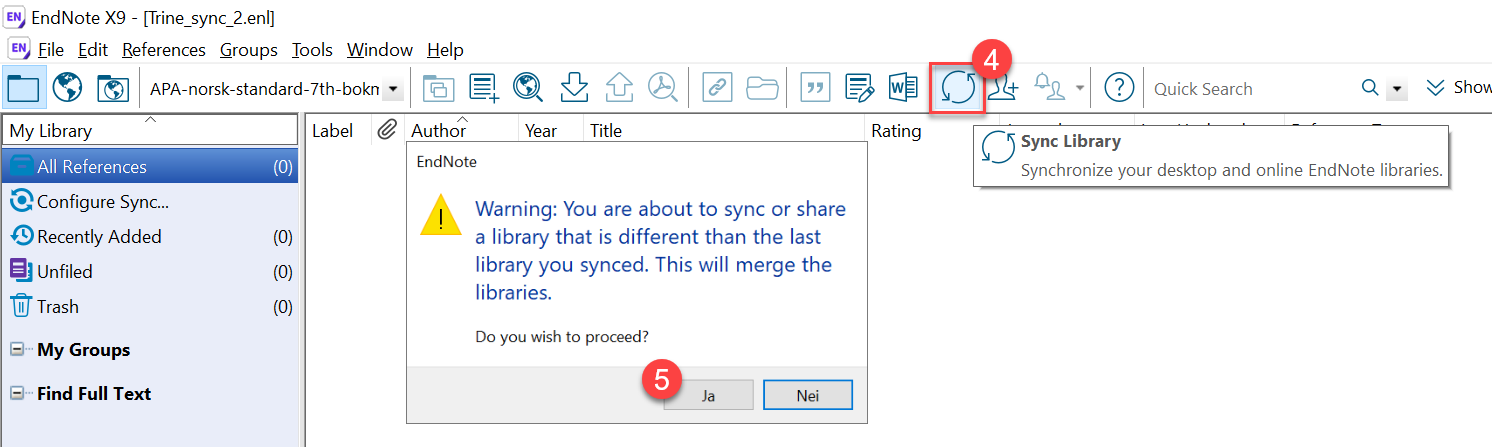The image size is (1492, 447).
Task: Click the Insert Citation quote icon
Action: 816,89
